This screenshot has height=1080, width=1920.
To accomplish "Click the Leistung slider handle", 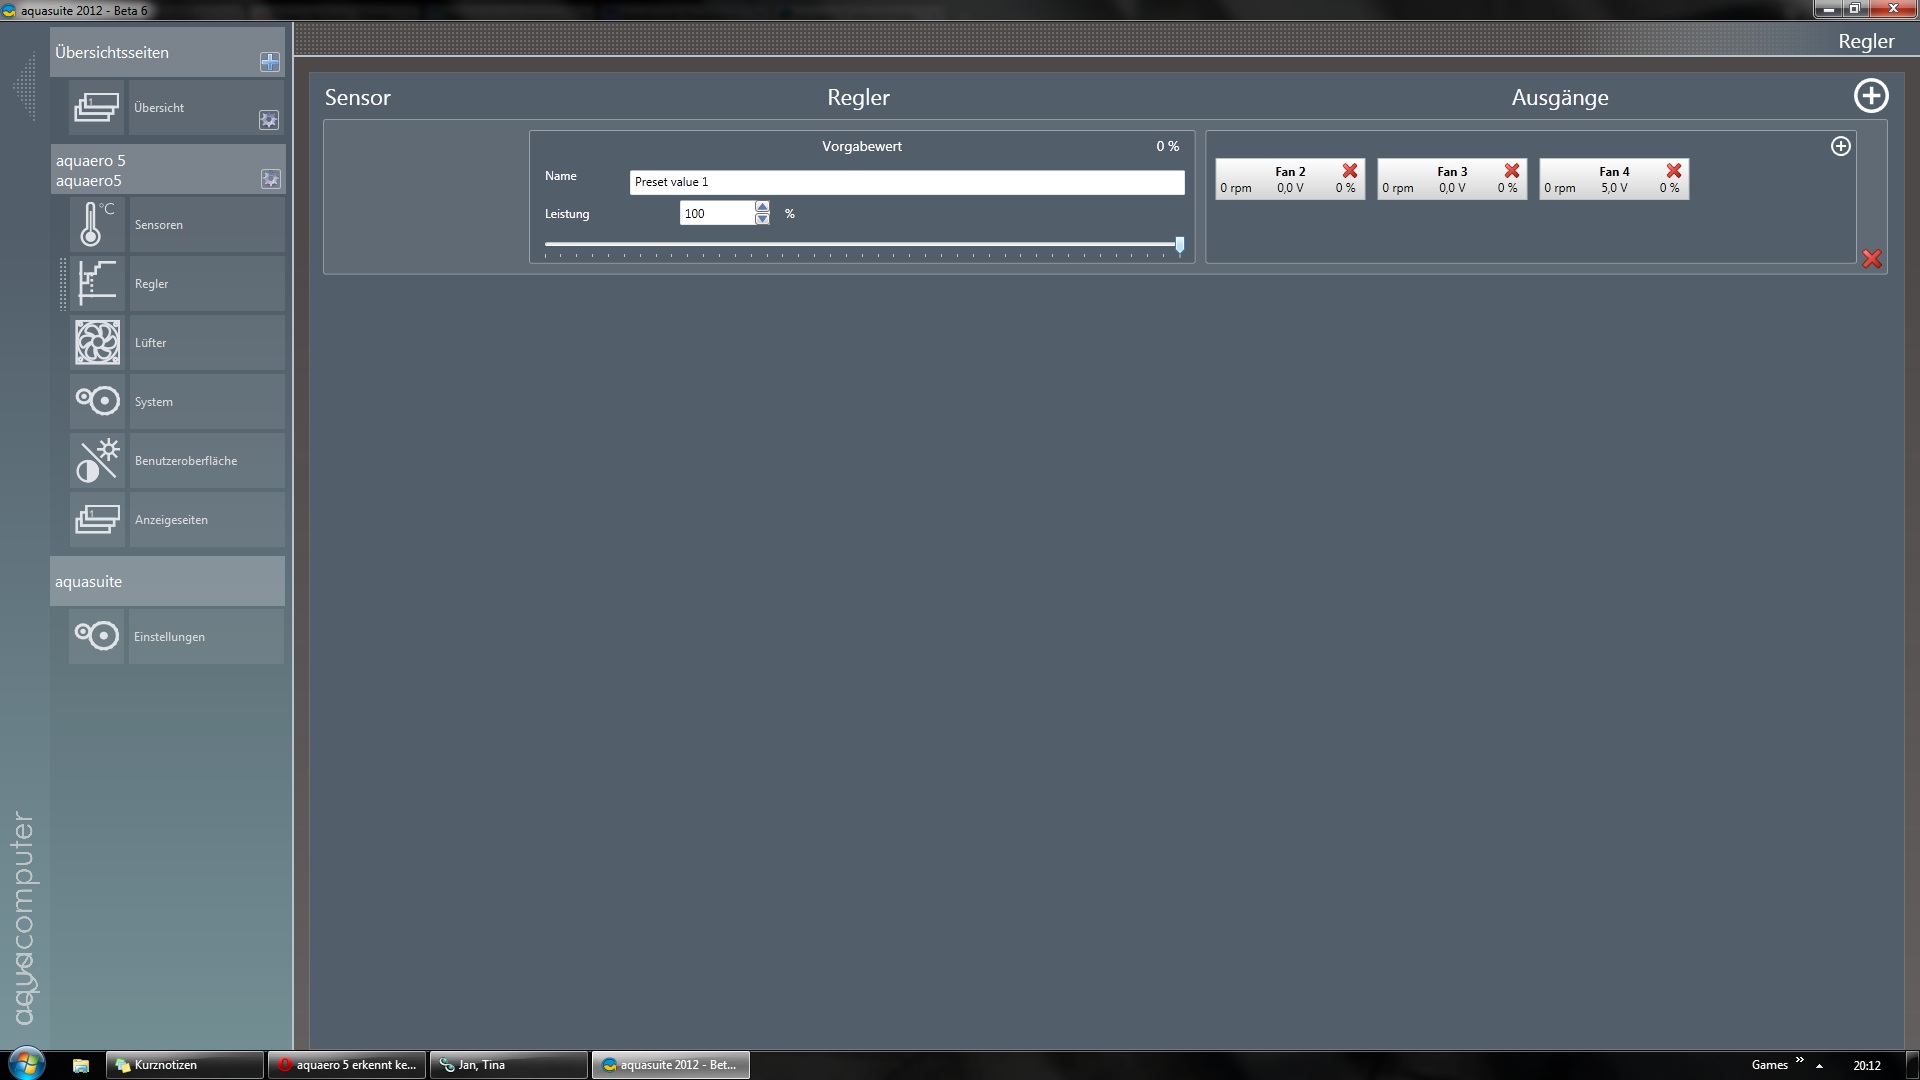I will tap(1180, 244).
